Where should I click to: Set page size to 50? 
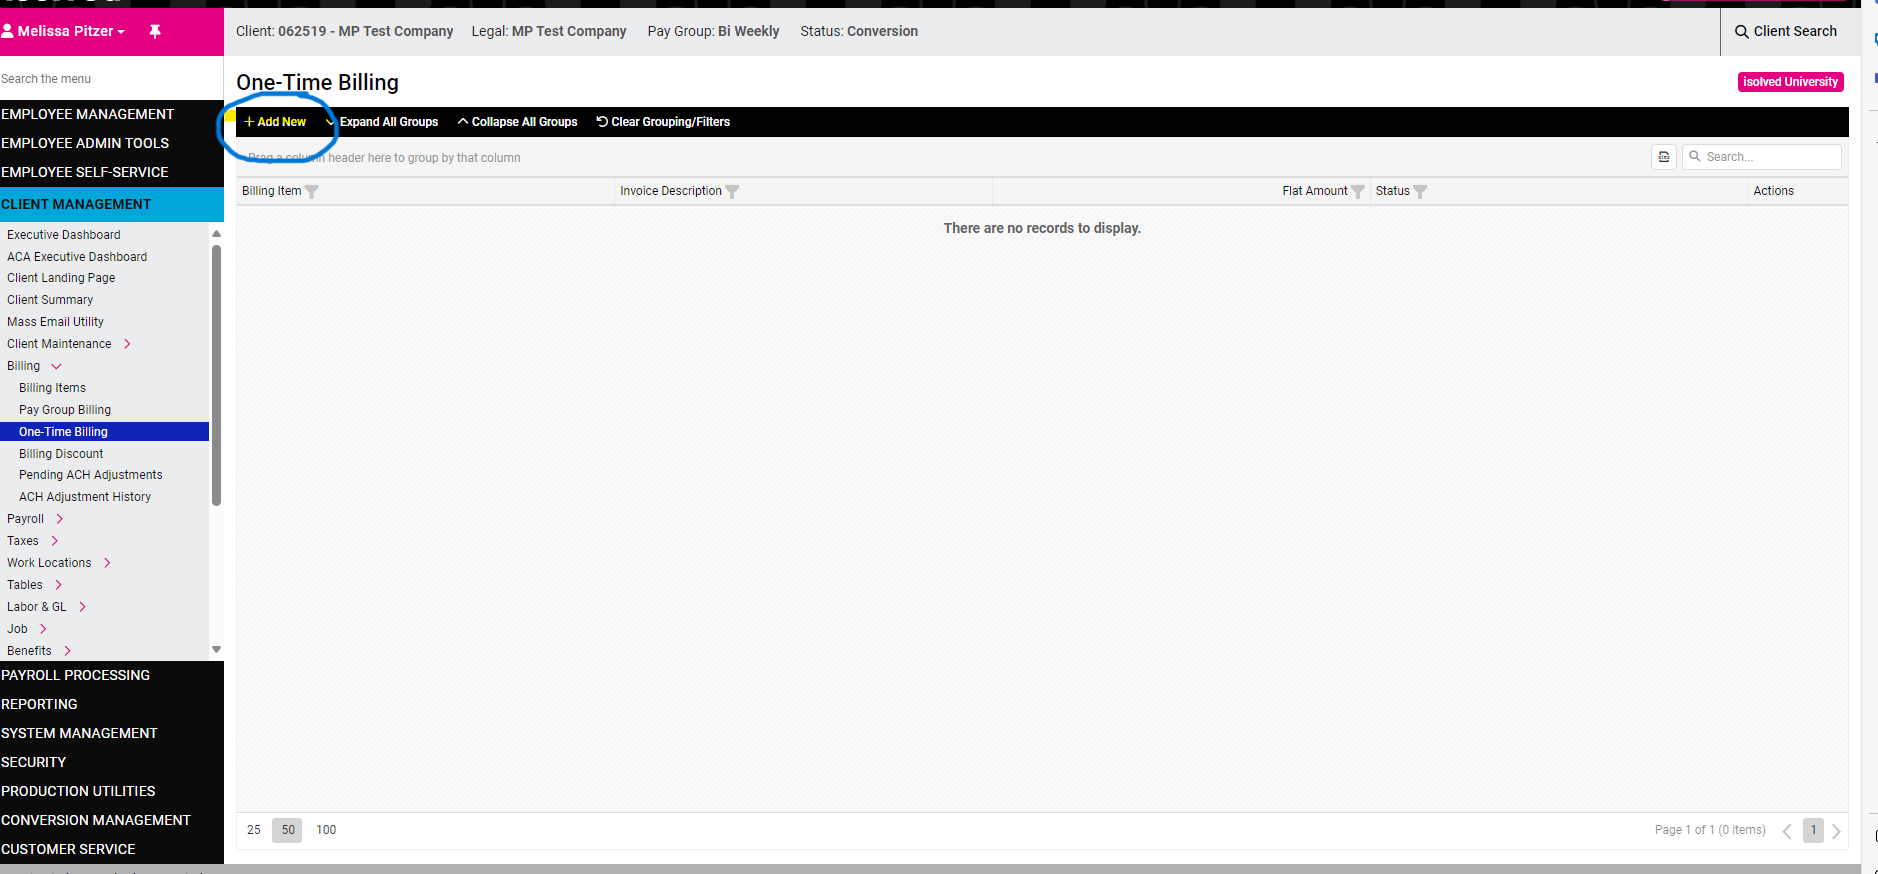pos(288,830)
